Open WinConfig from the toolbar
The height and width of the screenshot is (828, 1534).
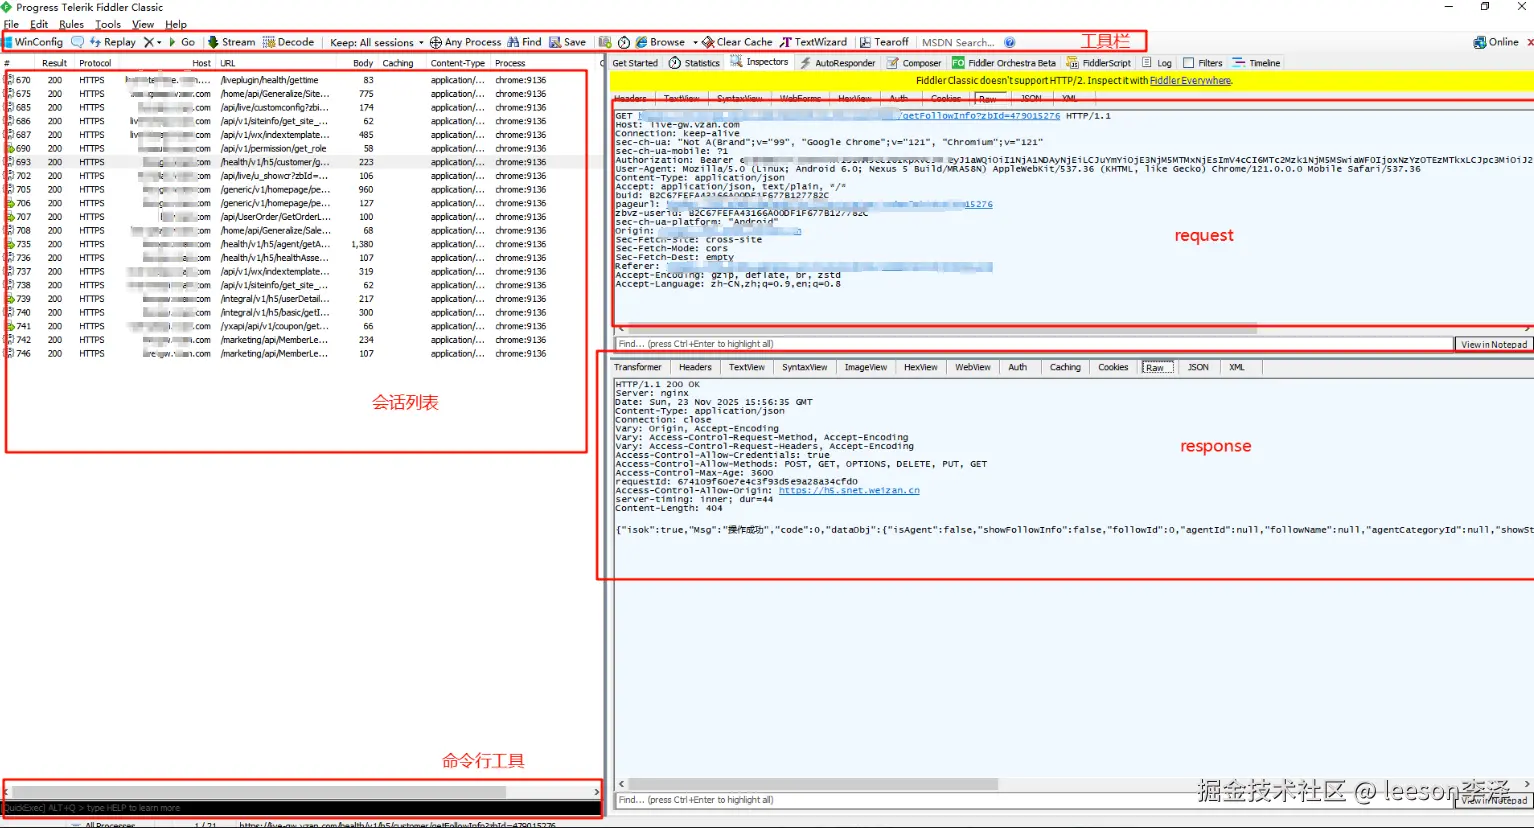click(x=33, y=42)
